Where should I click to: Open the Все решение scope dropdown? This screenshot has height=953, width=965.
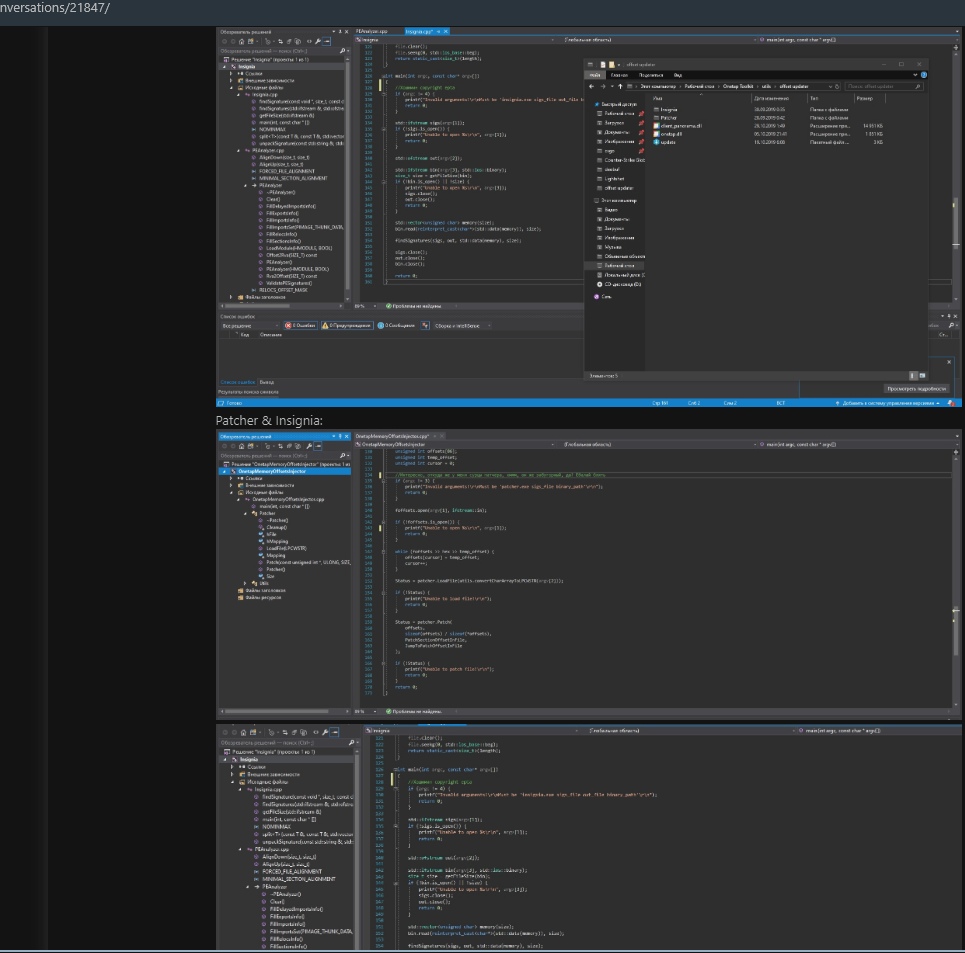coord(250,325)
